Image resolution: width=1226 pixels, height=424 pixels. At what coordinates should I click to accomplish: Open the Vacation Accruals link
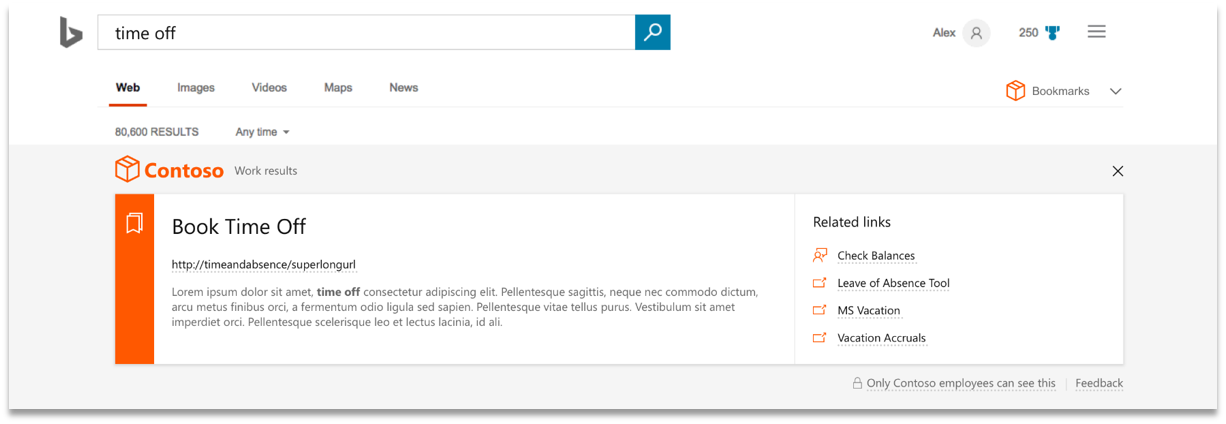click(882, 338)
